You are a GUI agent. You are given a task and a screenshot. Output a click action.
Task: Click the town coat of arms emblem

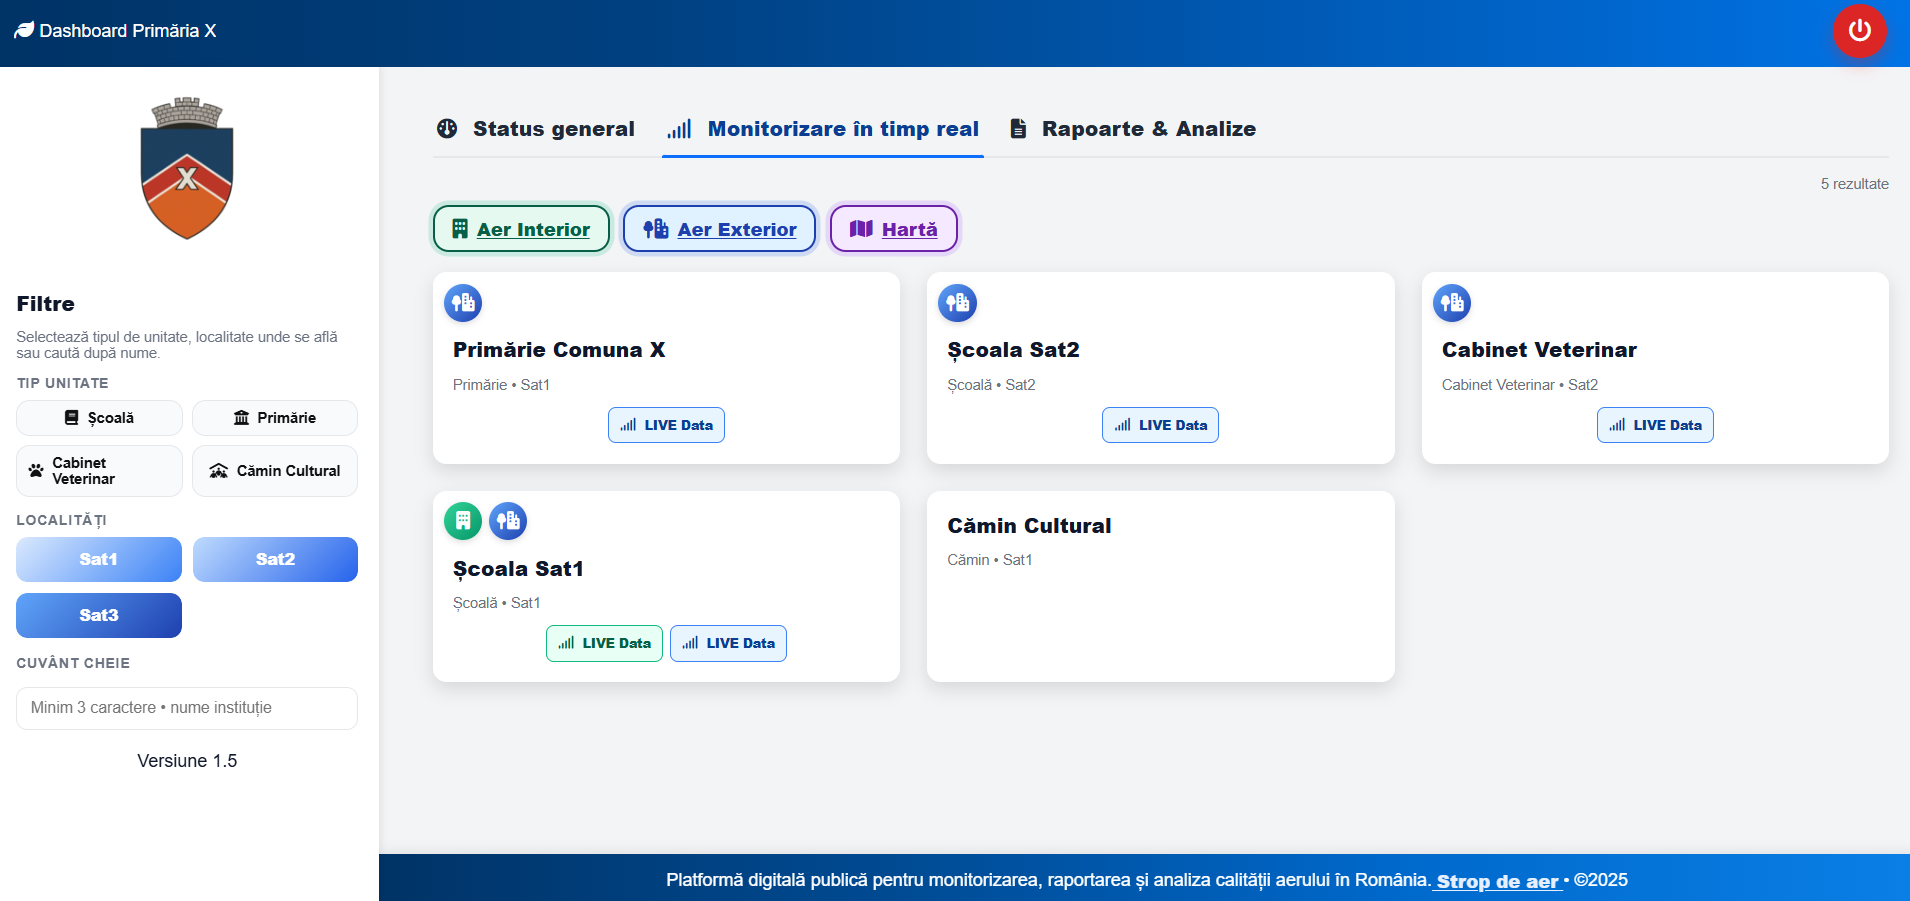(187, 169)
